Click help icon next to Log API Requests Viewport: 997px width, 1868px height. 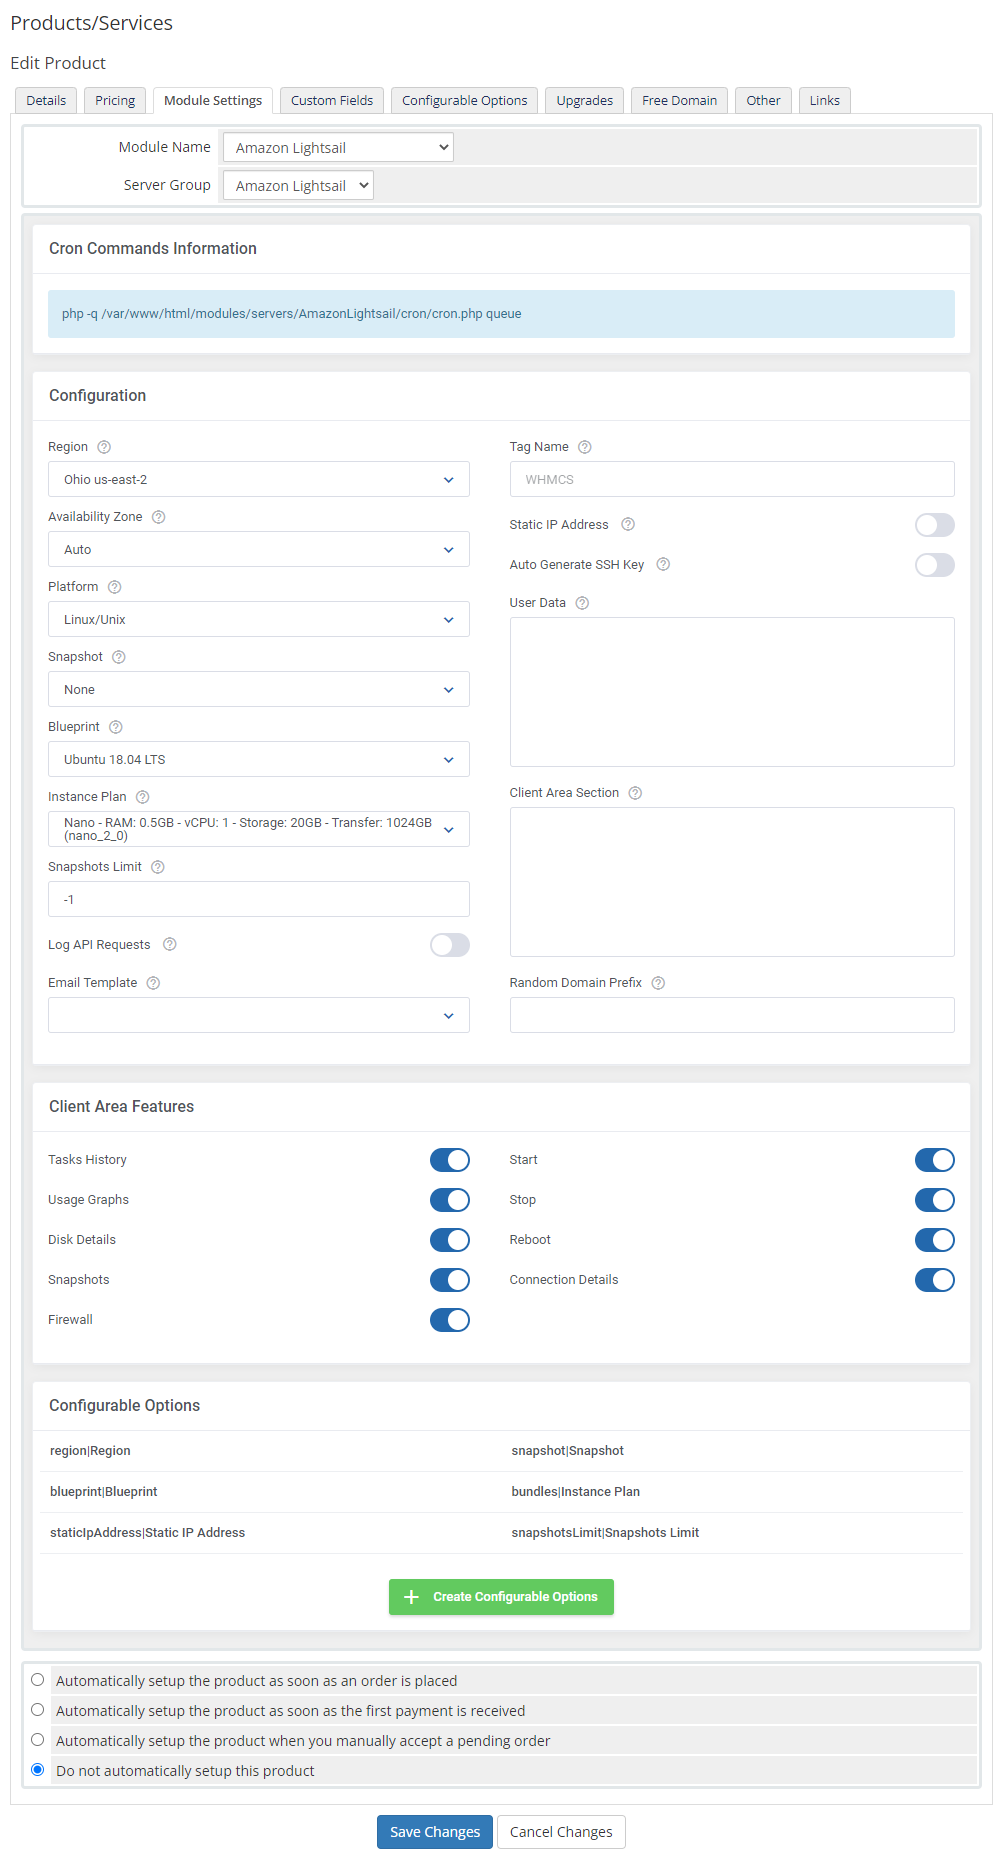169,944
